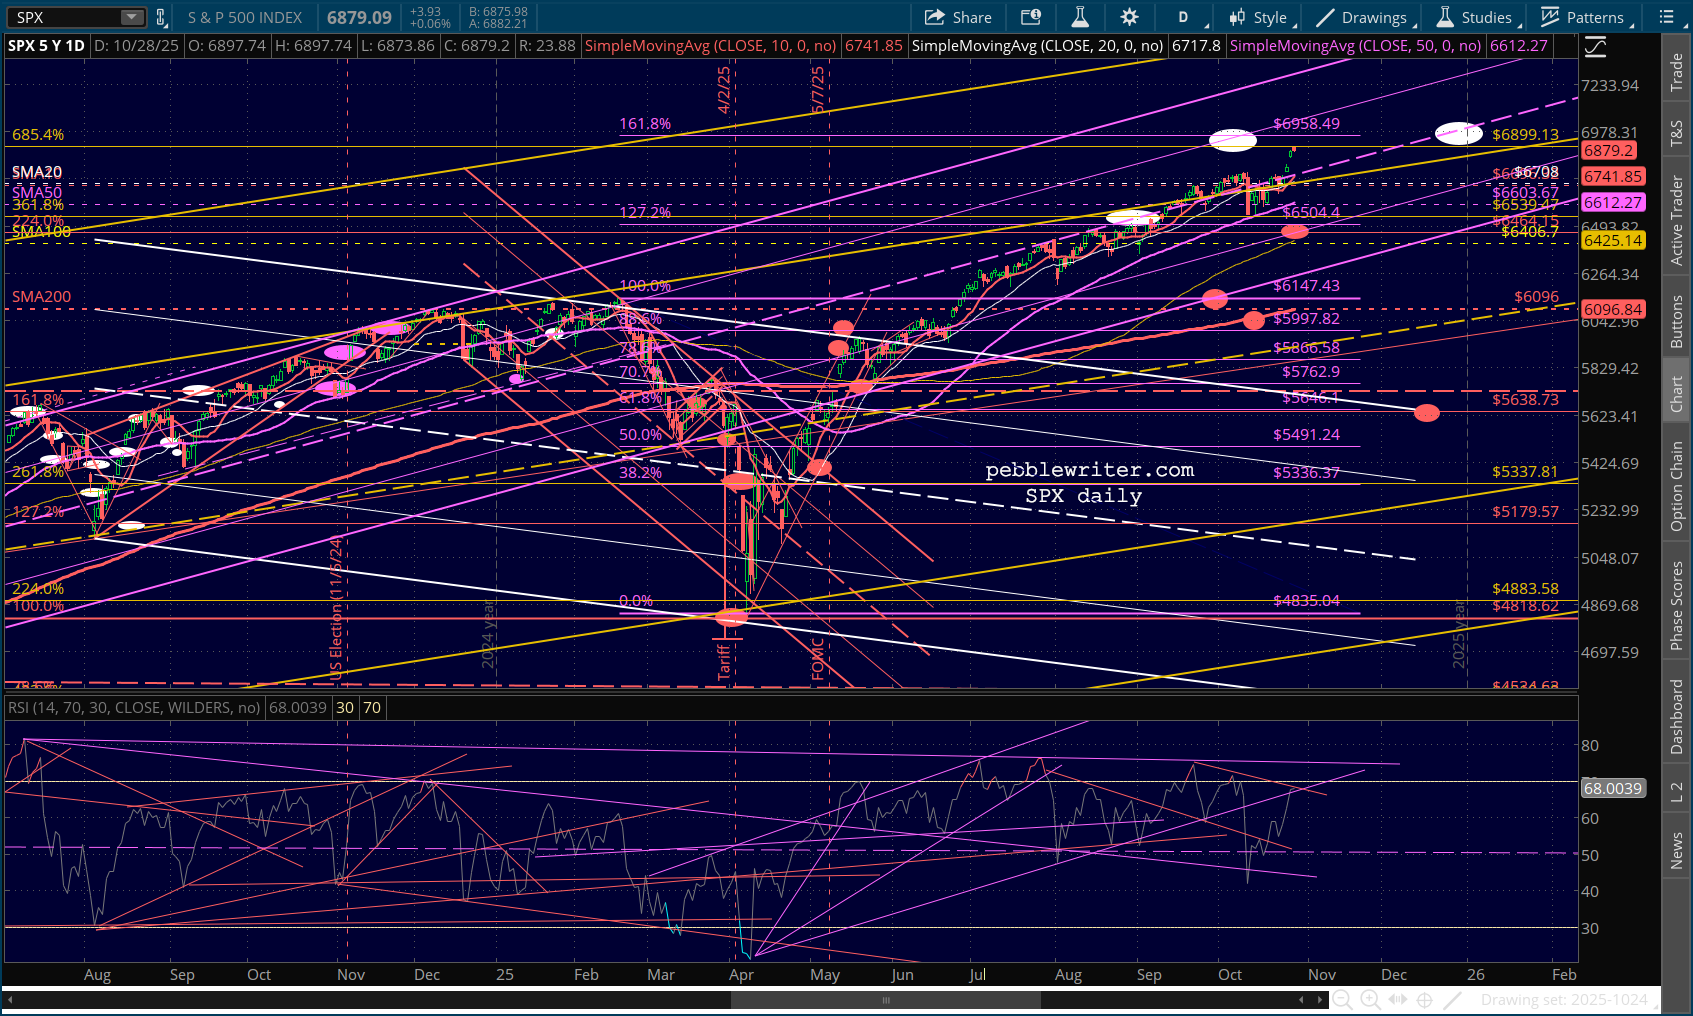Select the line drawing tool icon
1693x1016 pixels.
1453,1000
